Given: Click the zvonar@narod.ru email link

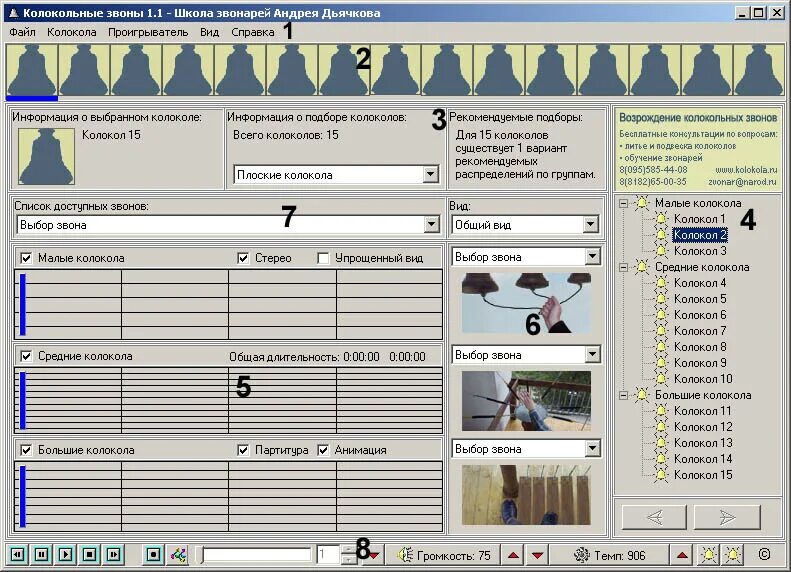Looking at the screenshot, I should click(743, 182).
